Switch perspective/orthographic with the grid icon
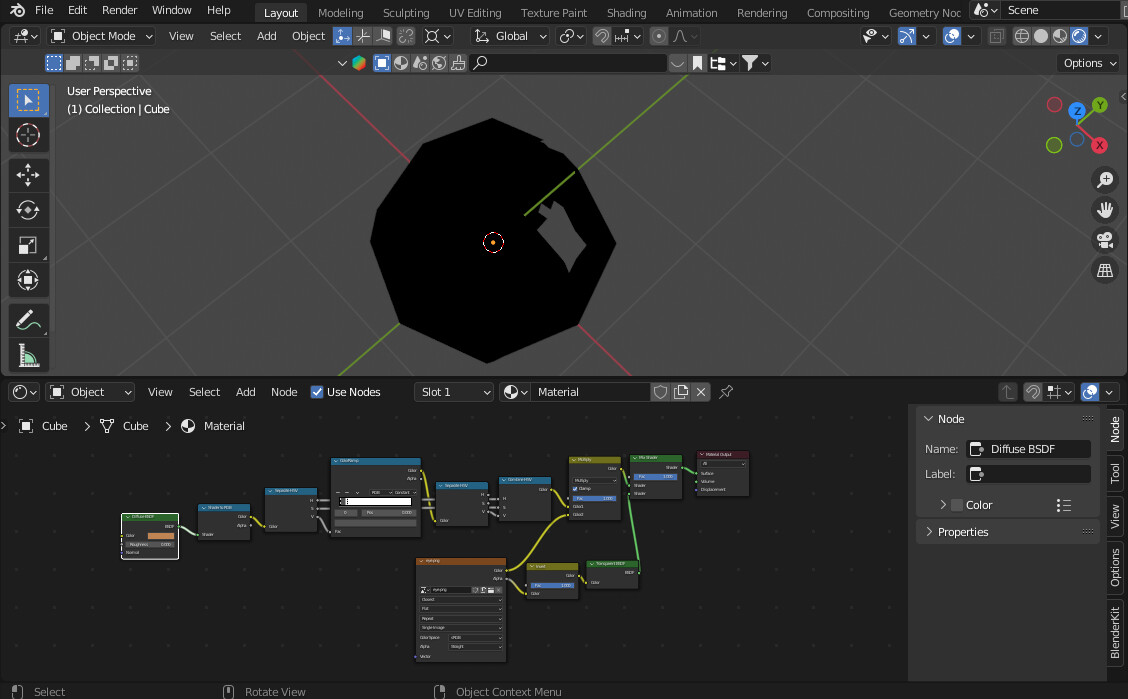This screenshot has width=1128, height=699. click(x=1105, y=270)
